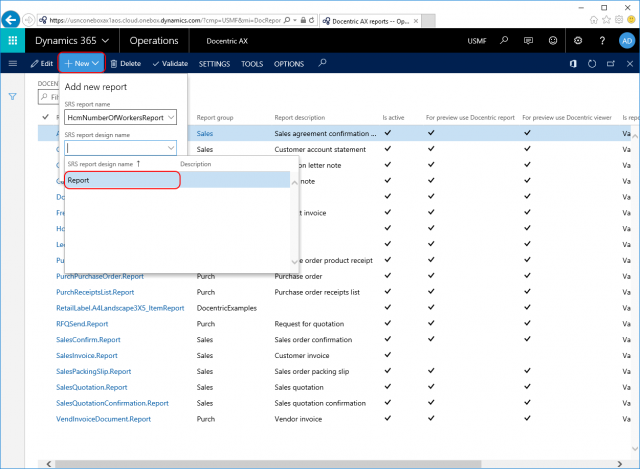This screenshot has height=469, width=640.
Task: Open the SalesInvoice.Report link
Action: pyautogui.click(x=87, y=356)
